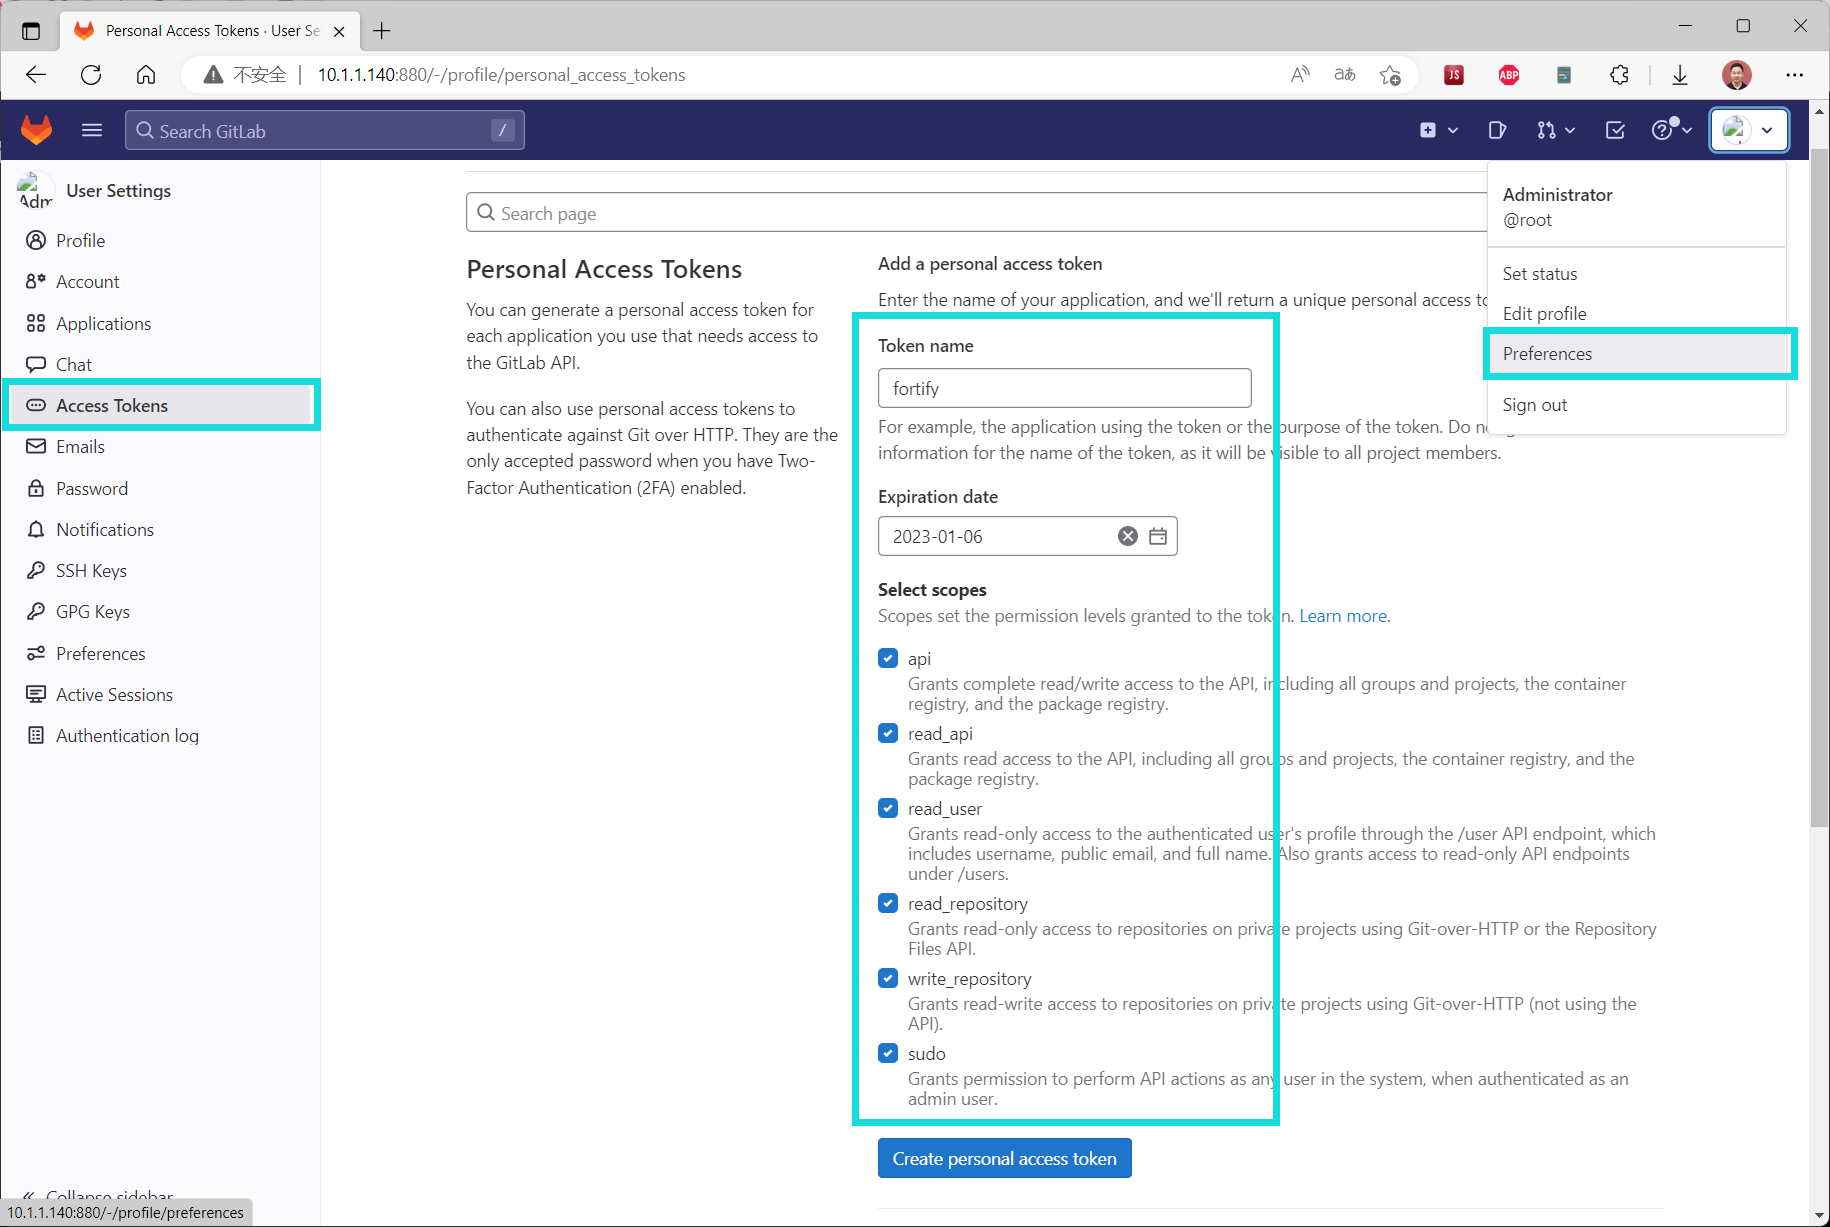Click the GitLab fox logo
Screen dimensions: 1830x1227
tap(37, 130)
